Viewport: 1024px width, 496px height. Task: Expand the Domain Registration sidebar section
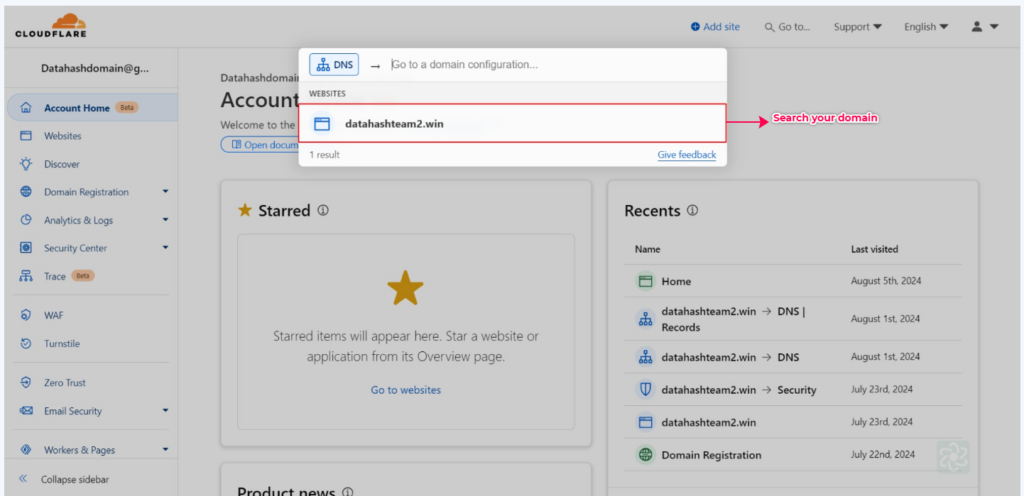(165, 192)
